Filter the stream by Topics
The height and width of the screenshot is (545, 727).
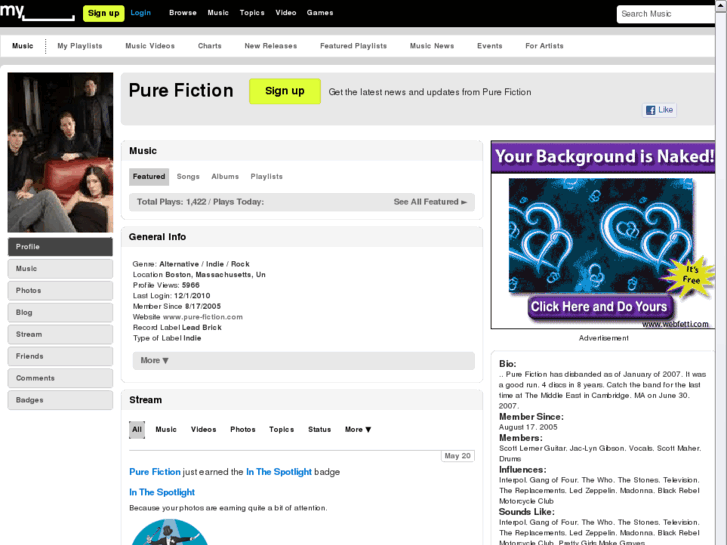coord(281,430)
